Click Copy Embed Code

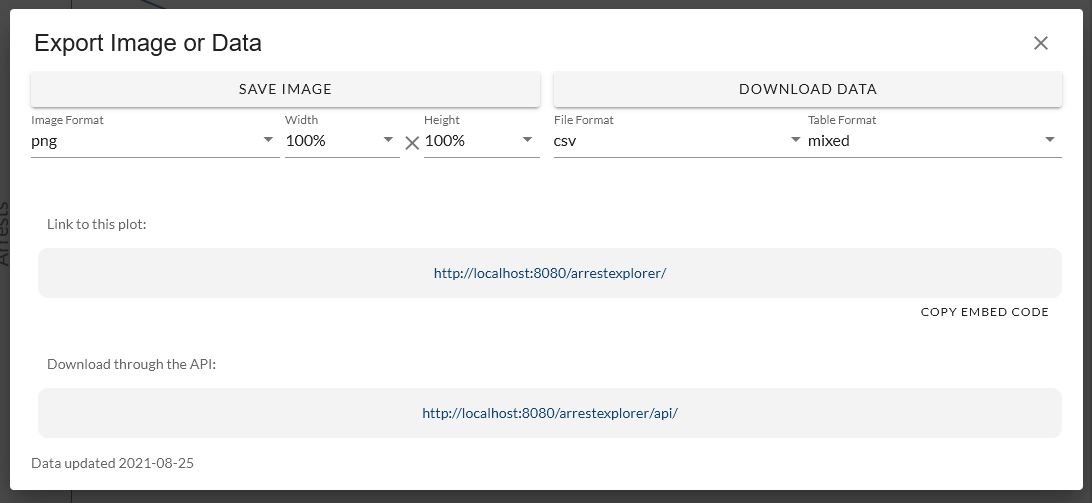984,312
